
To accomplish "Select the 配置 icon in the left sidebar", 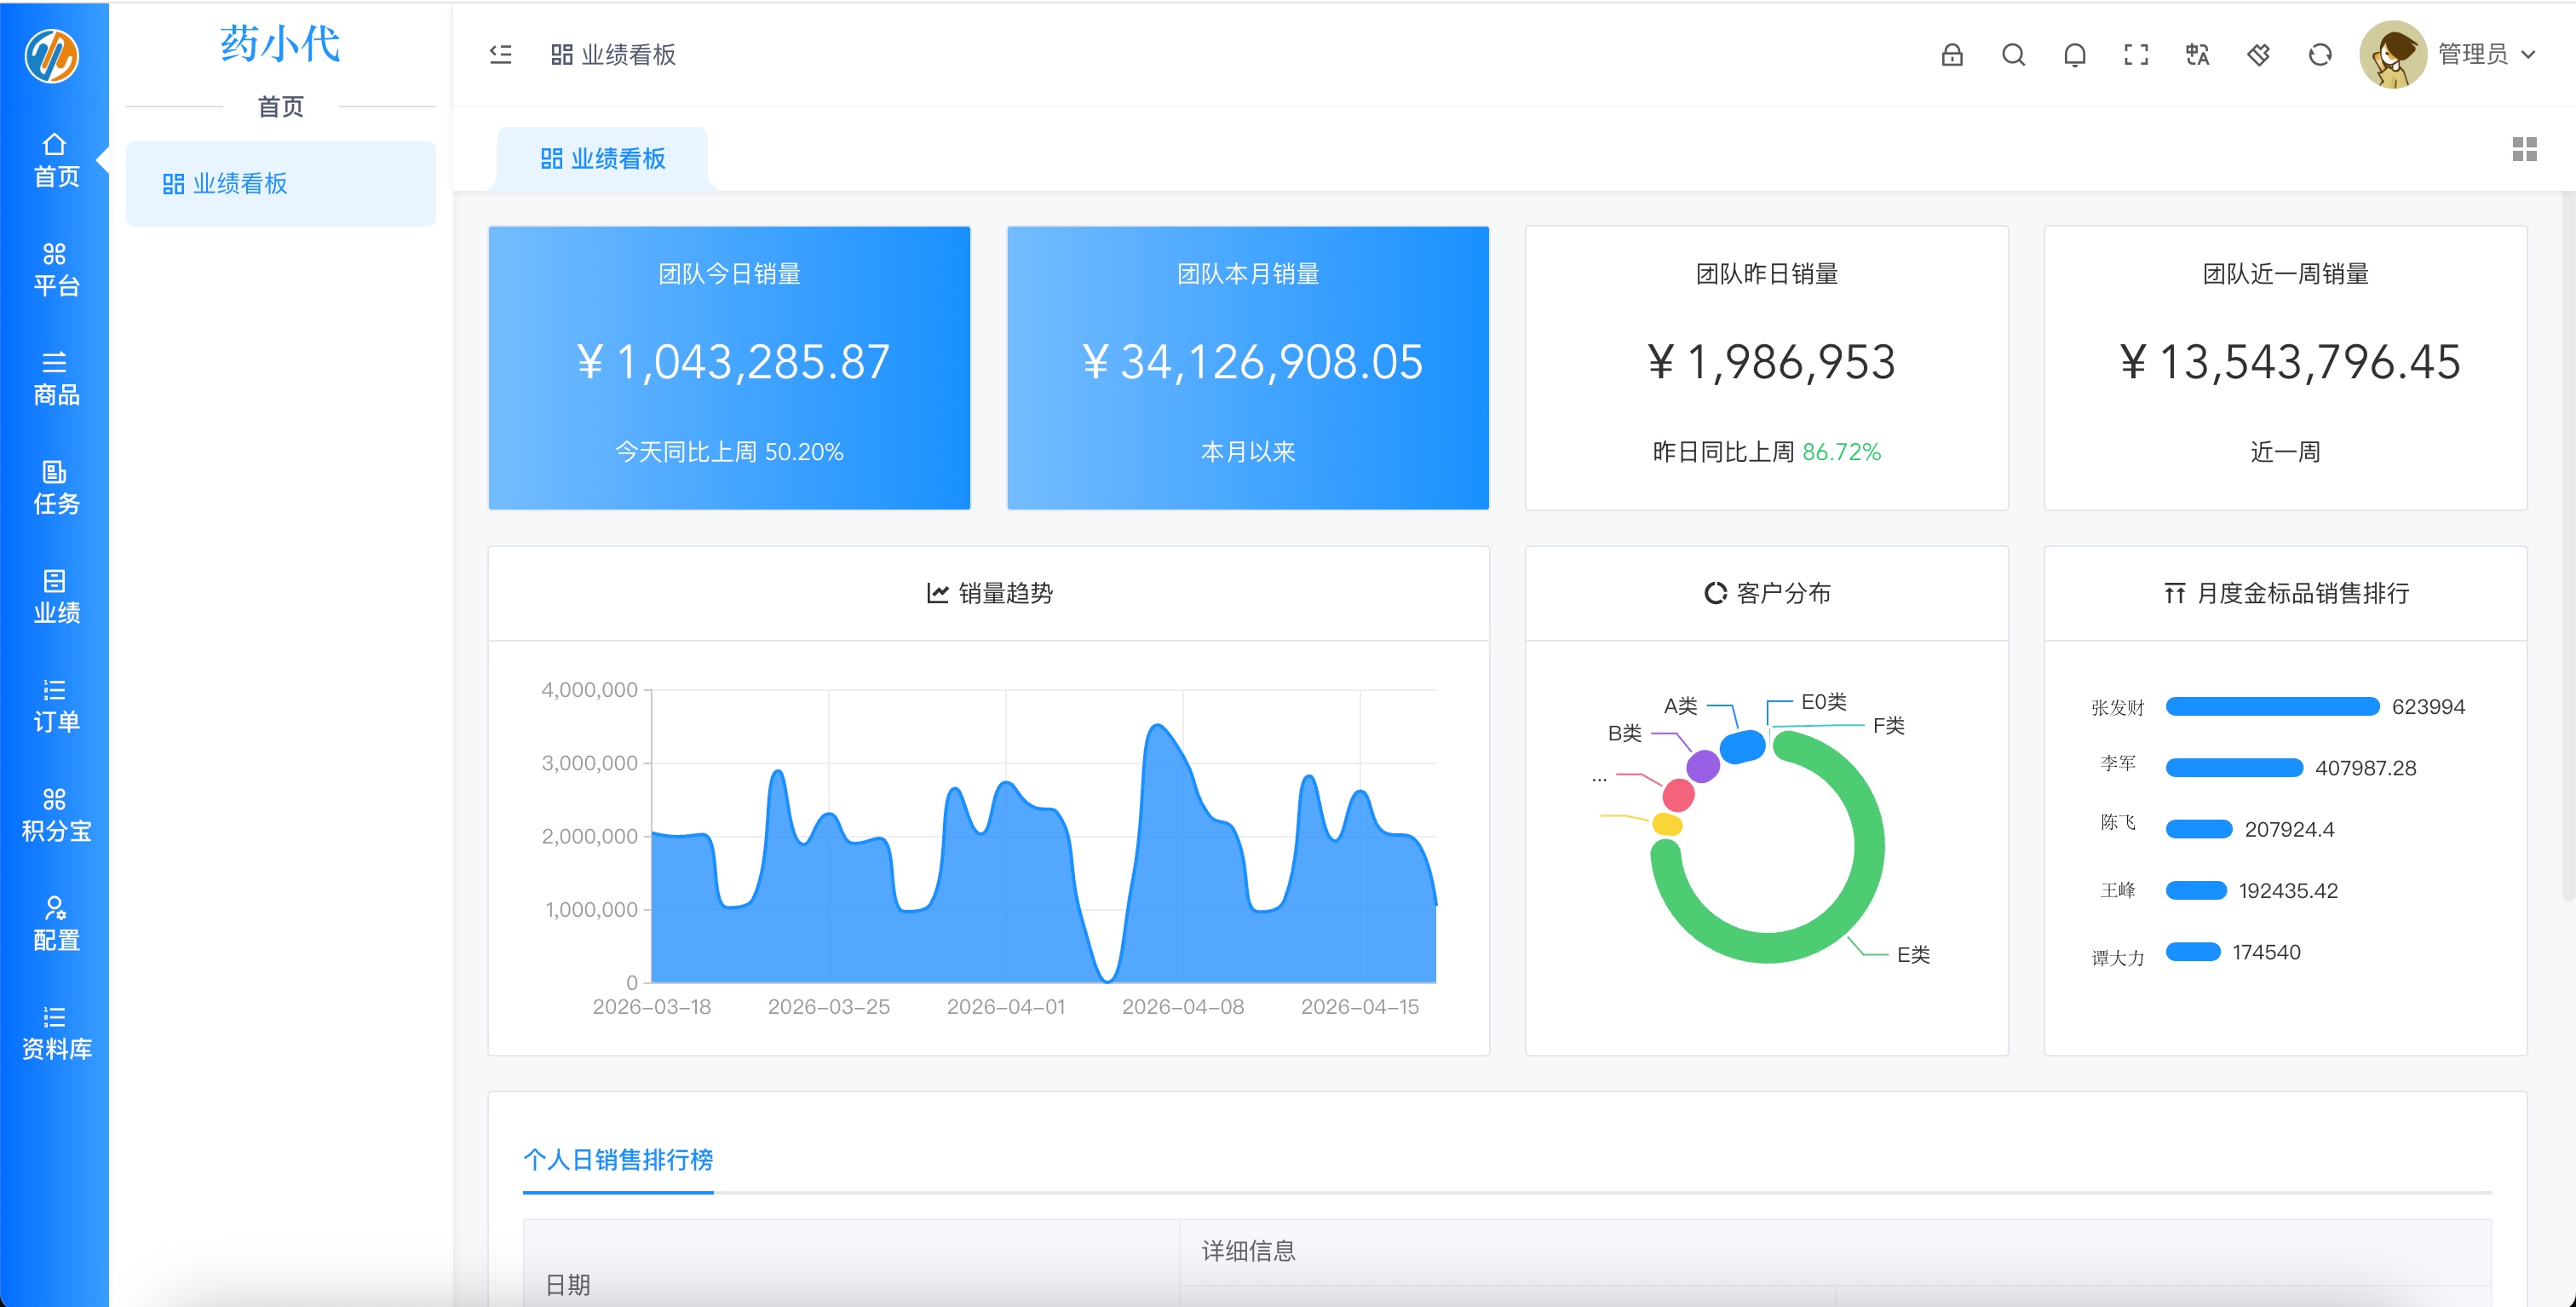I will pos(54,922).
